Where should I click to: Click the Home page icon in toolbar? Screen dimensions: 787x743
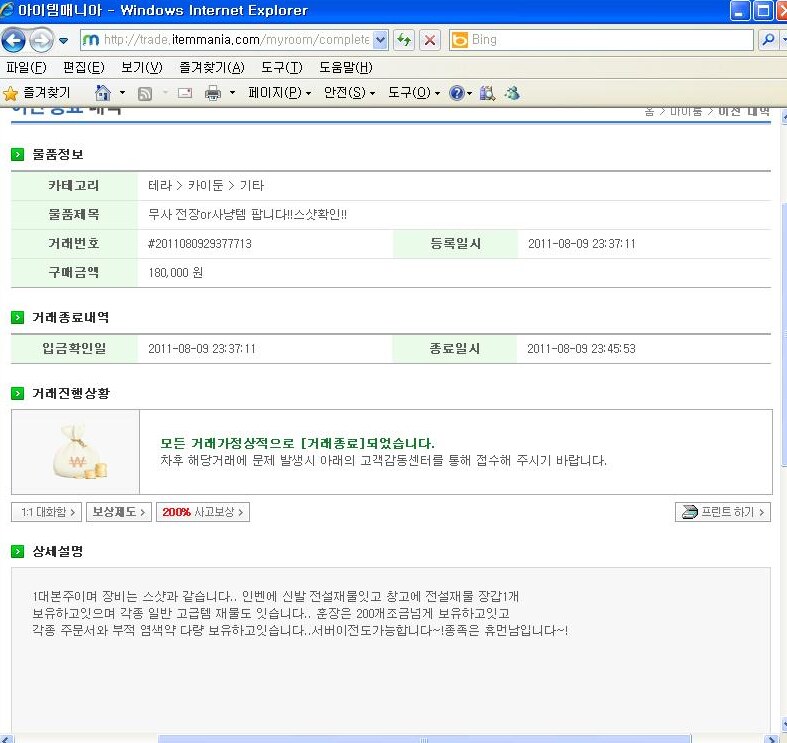point(103,93)
